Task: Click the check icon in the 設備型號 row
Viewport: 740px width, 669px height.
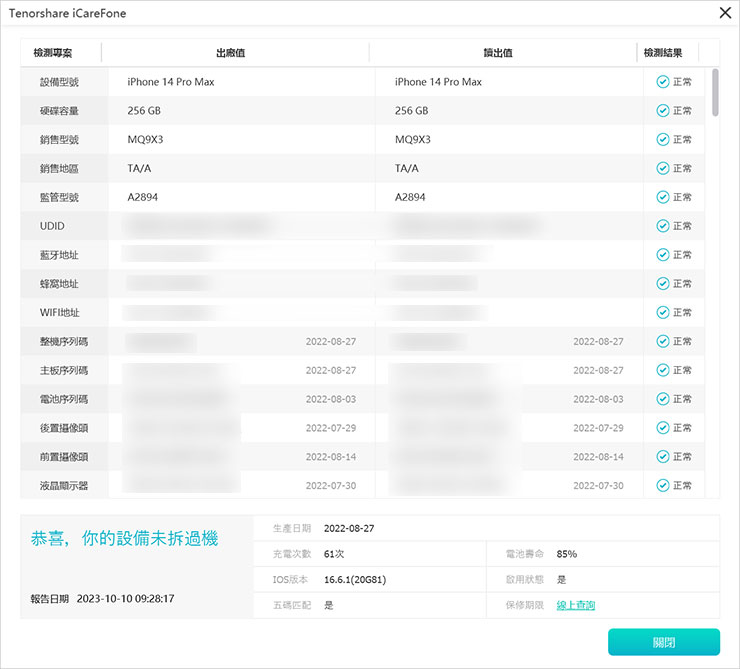Action: 663,82
